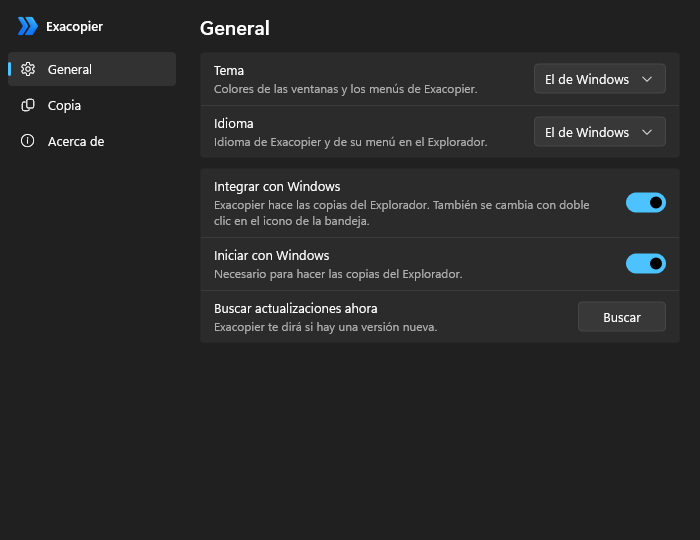
Task: Click the Copia copy icon in sidebar
Action: coord(28,105)
